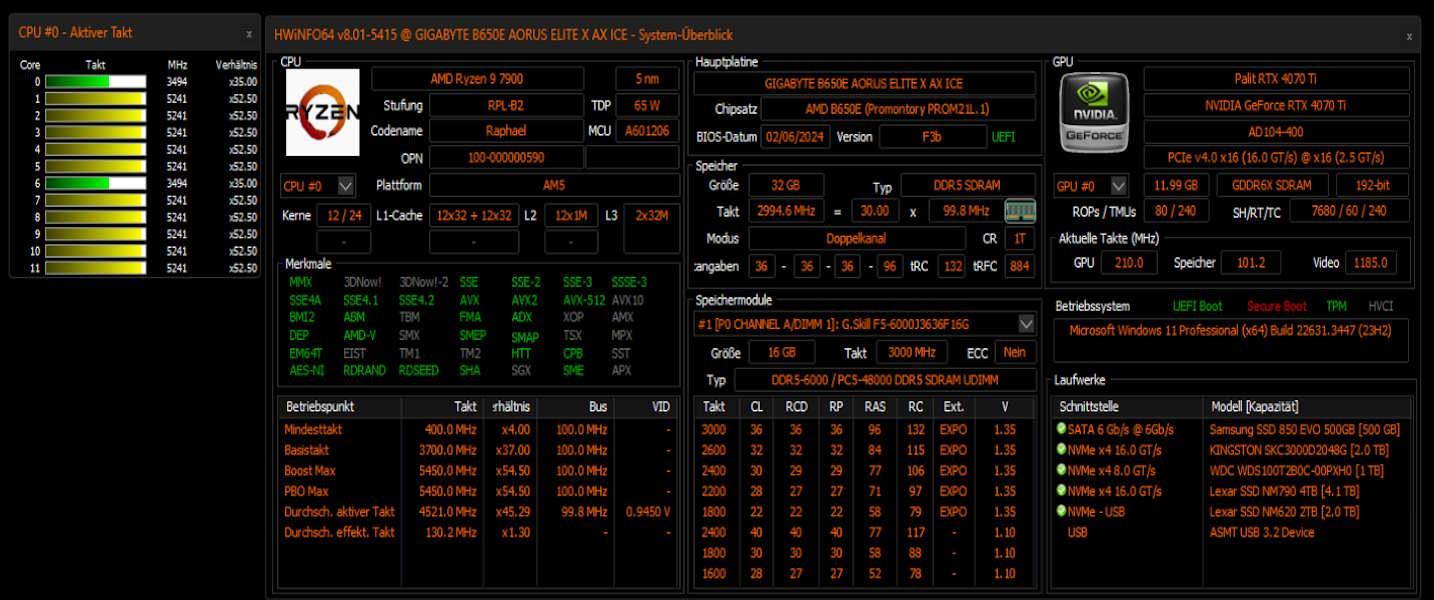Viewport: 1434px width, 600px height.
Task: Select the 'DDR5 SDRAM' memory type field
Action: [x=967, y=185]
